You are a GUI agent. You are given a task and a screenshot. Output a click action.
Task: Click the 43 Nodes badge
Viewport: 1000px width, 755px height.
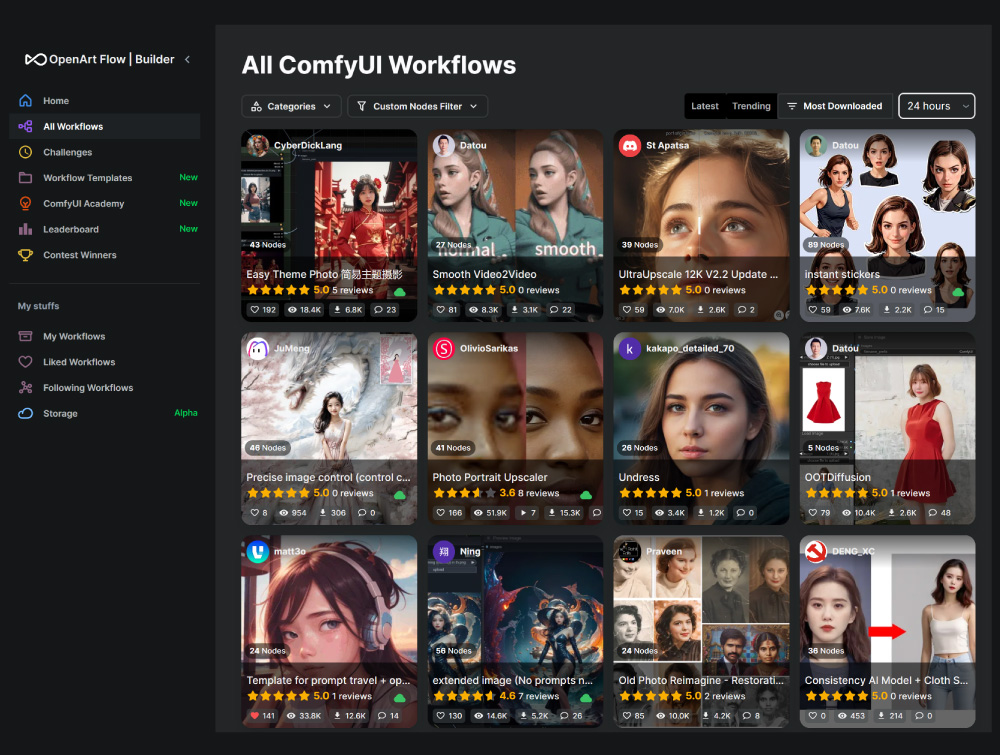click(x=268, y=245)
